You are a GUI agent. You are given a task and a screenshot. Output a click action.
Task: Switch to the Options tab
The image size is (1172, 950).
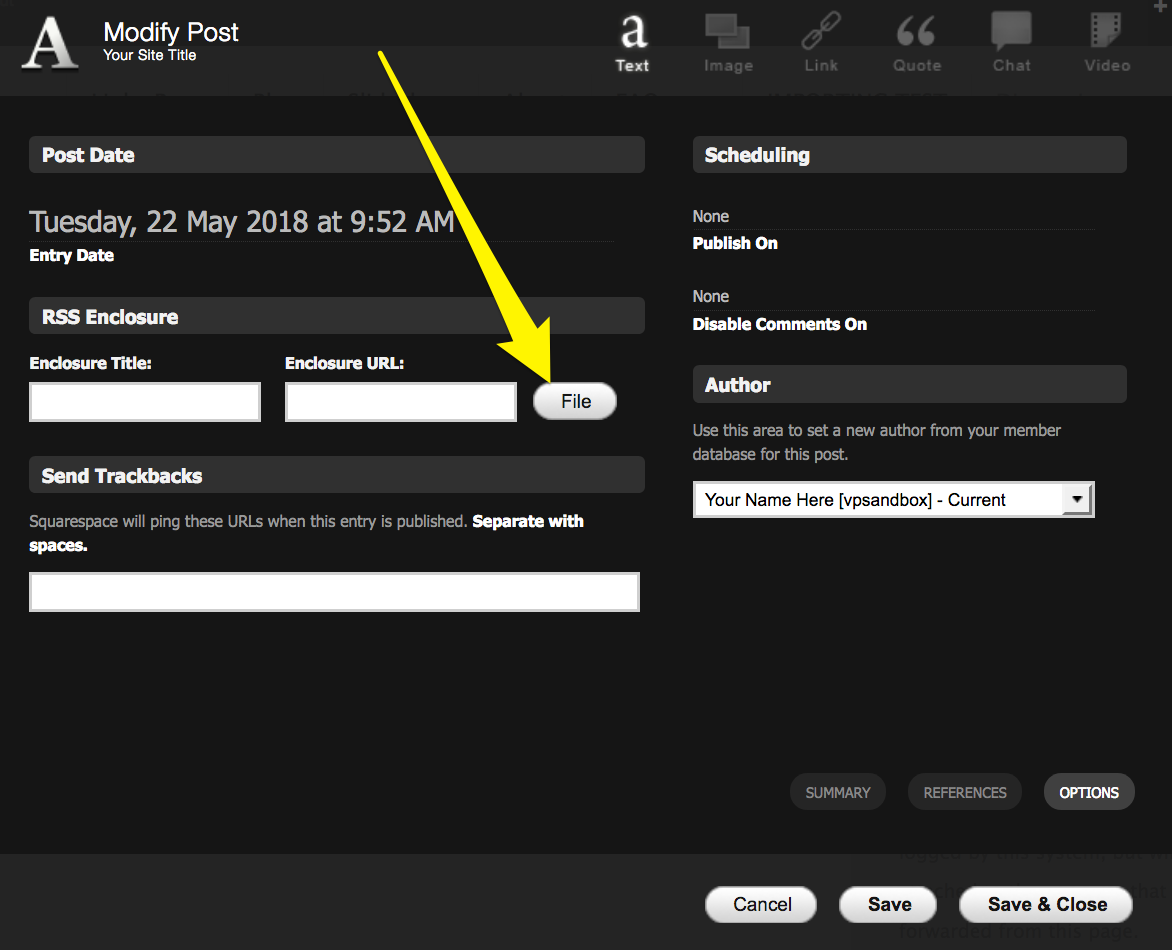(1089, 792)
